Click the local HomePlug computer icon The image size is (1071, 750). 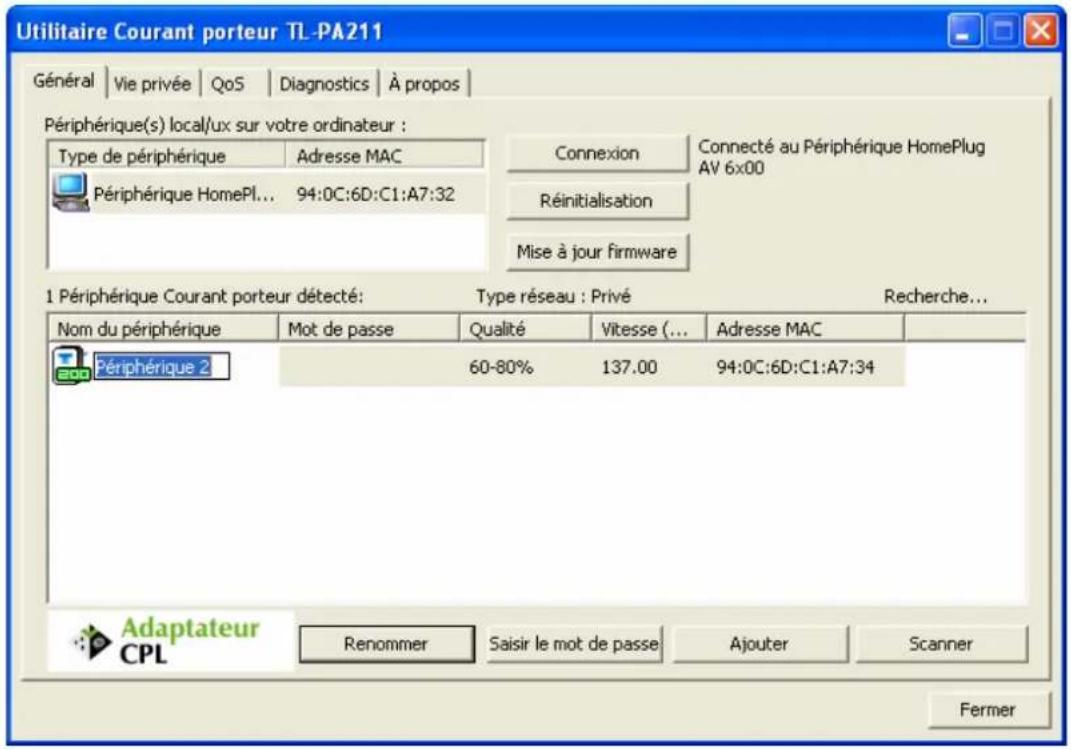point(70,193)
